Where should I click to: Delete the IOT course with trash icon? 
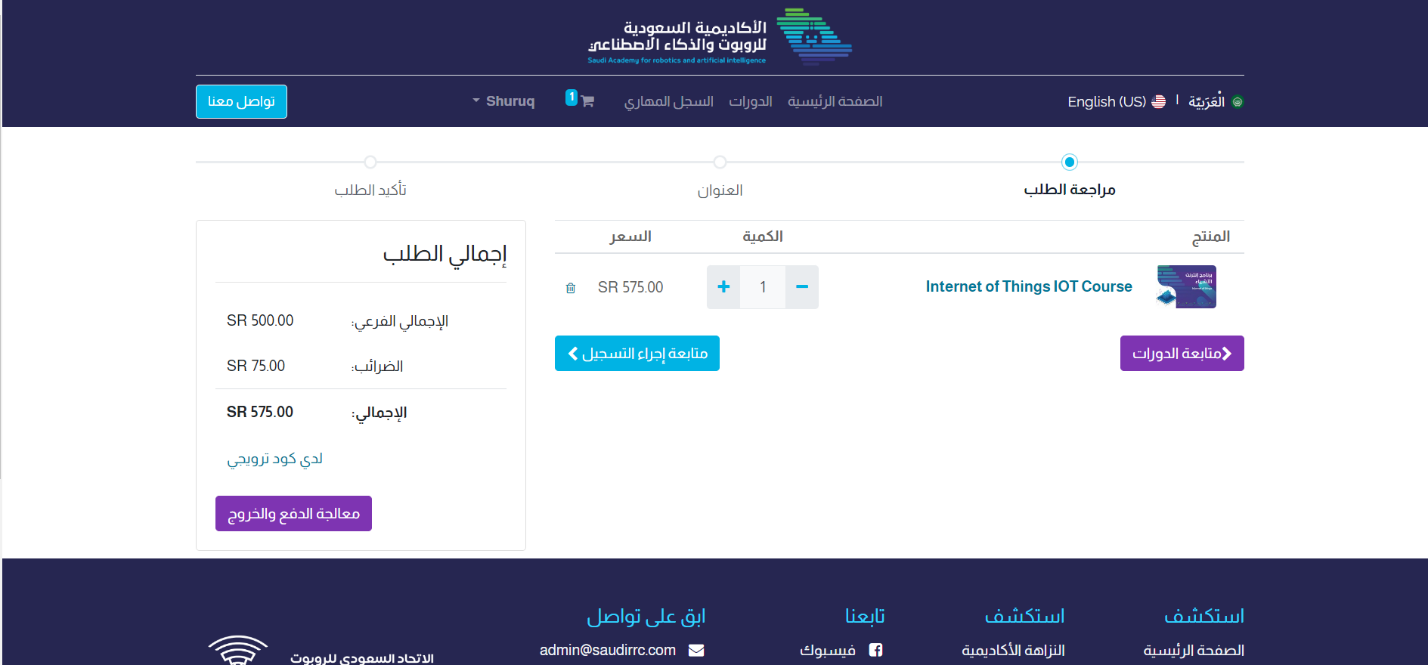point(571,288)
